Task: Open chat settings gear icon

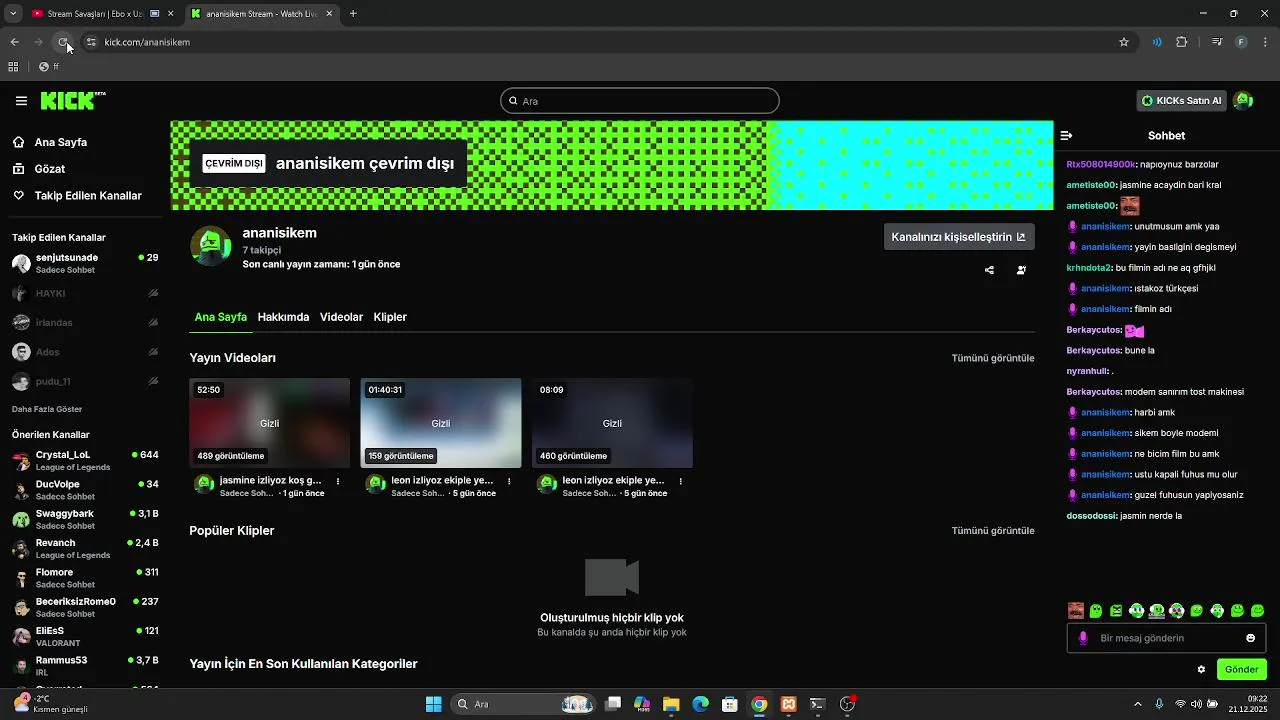Action: pyautogui.click(x=1201, y=669)
